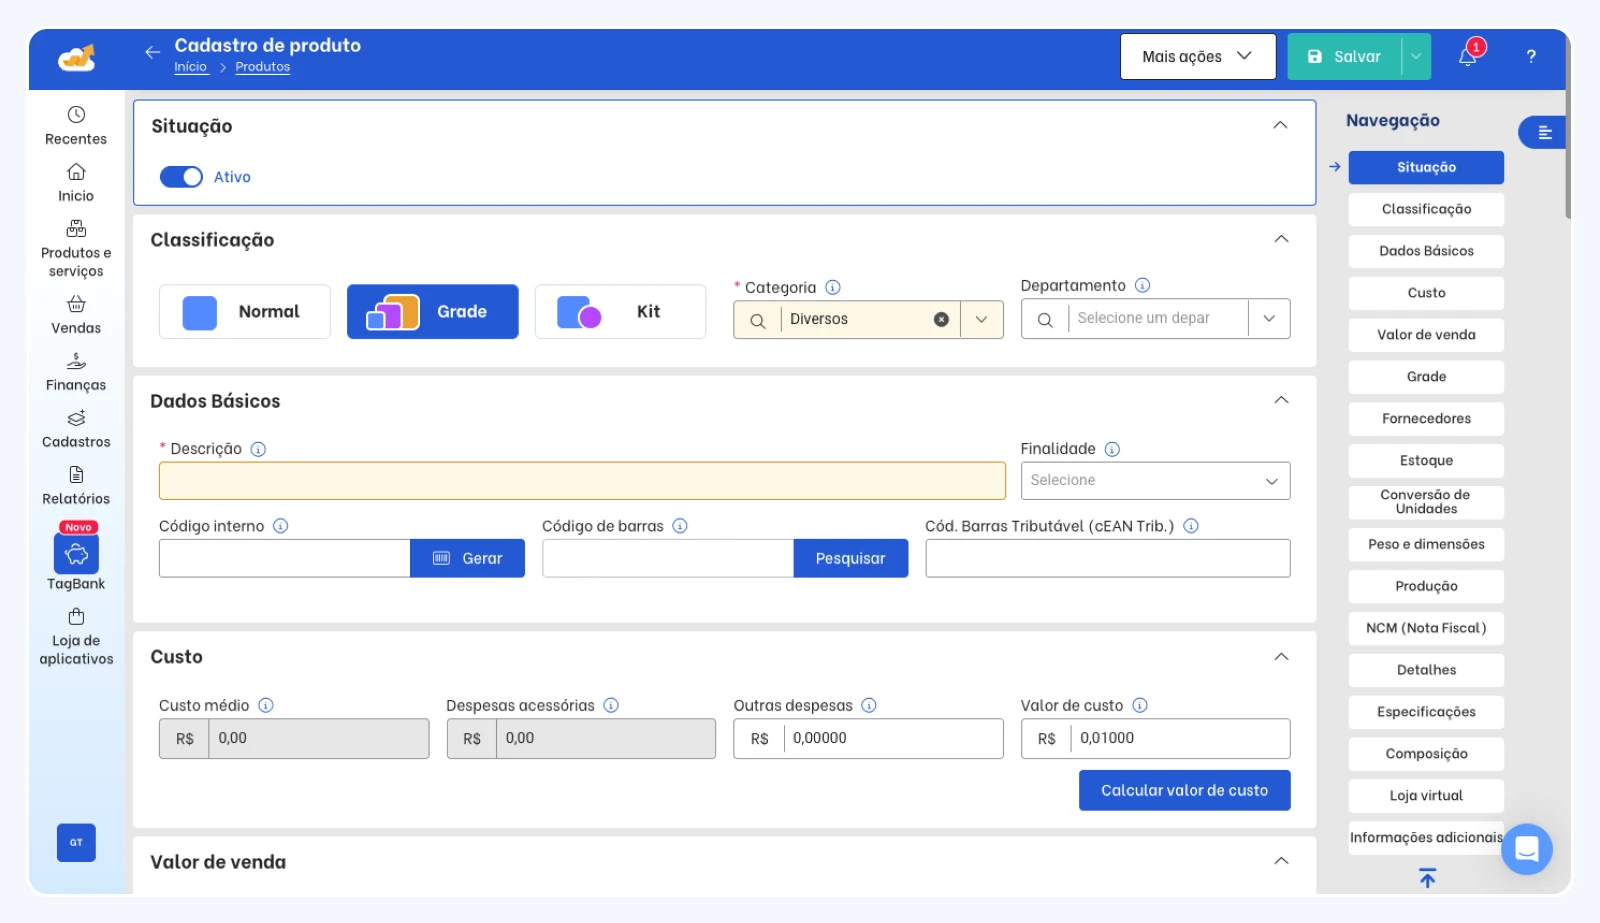Open the Finalidade select dropdown
Image resolution: width=1600 pixels, height=923 pixels.
(1155, 481)
